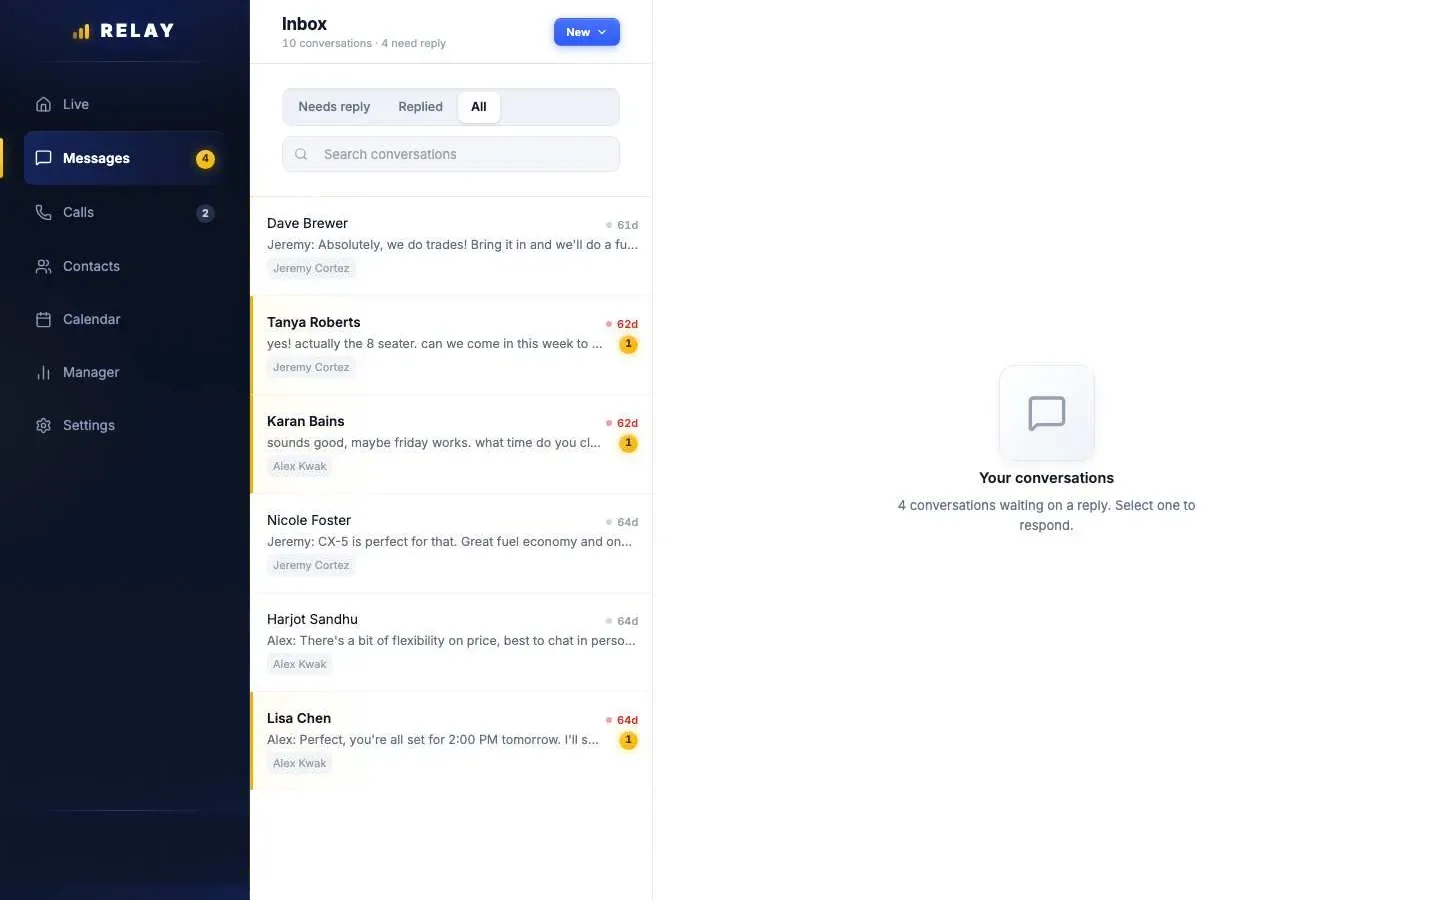Click the unread badge on Lisa Chen
Screen dimensions: 1440x900
[x=628, y=740]
